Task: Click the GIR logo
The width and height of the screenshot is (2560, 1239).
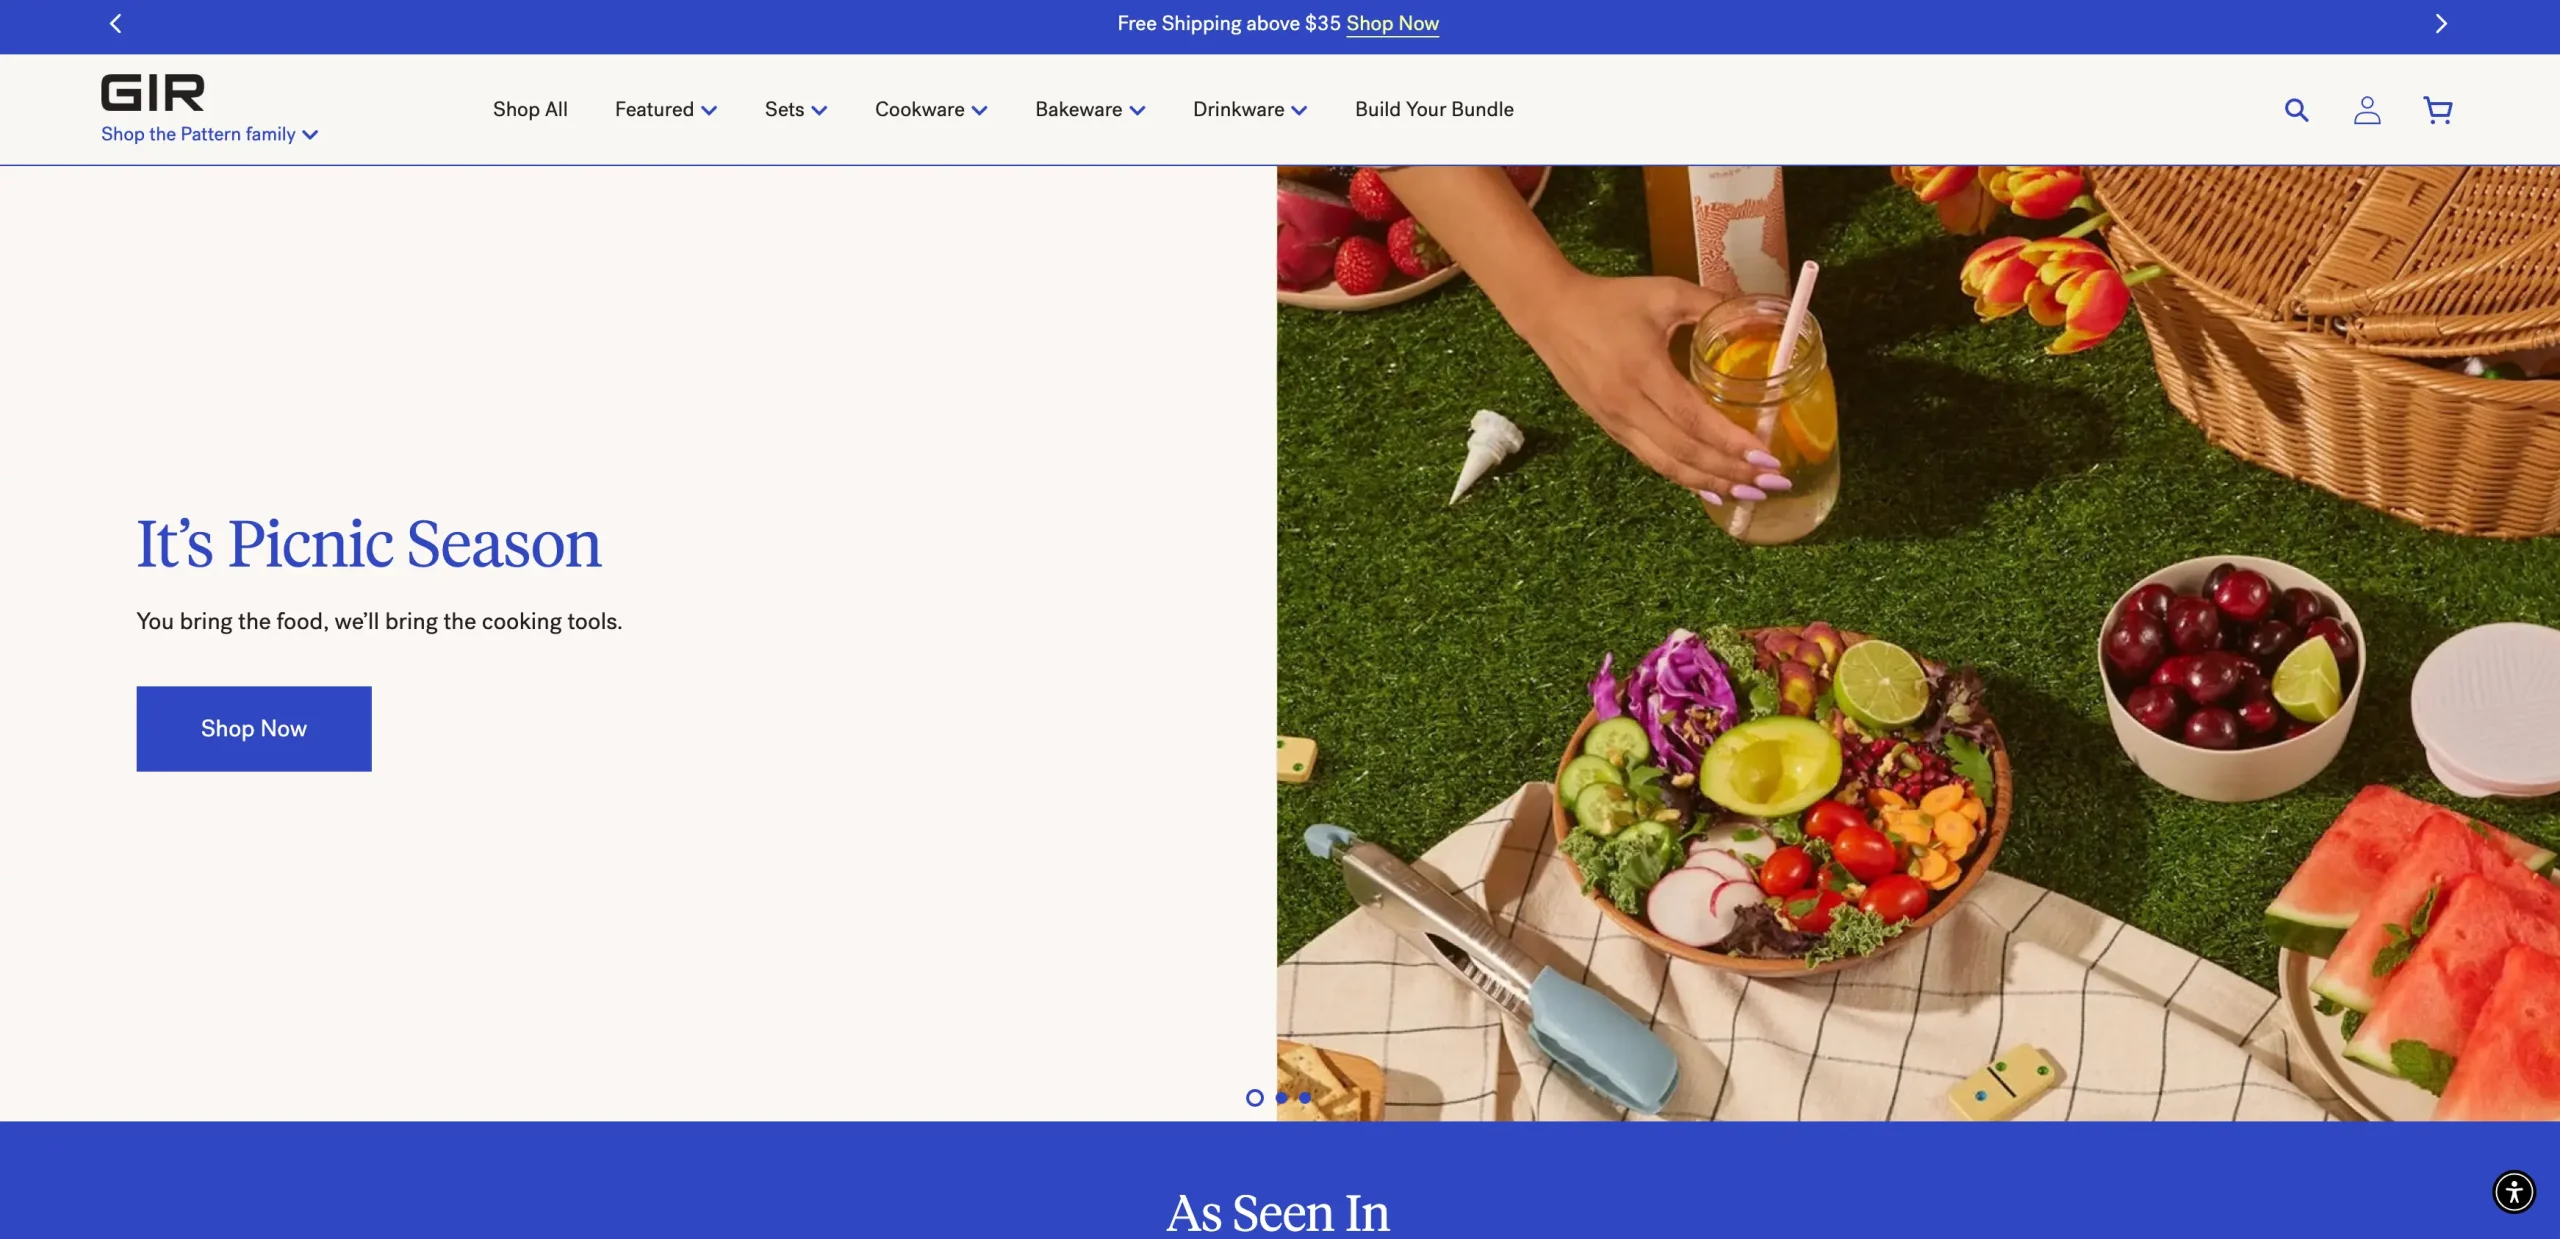Action: [x=152, y=93]
